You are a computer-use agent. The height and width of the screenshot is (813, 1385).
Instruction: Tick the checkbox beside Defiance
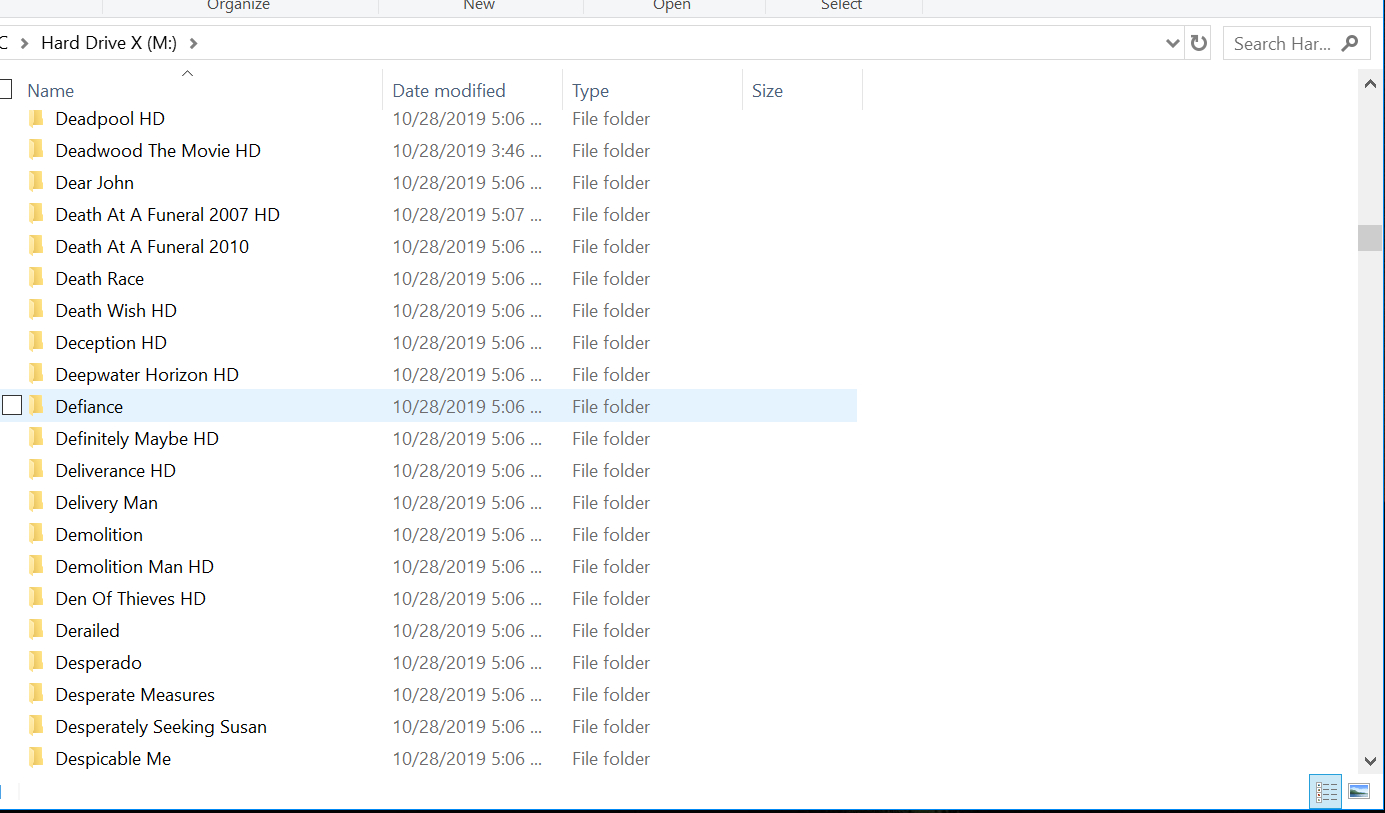[12, 406]
